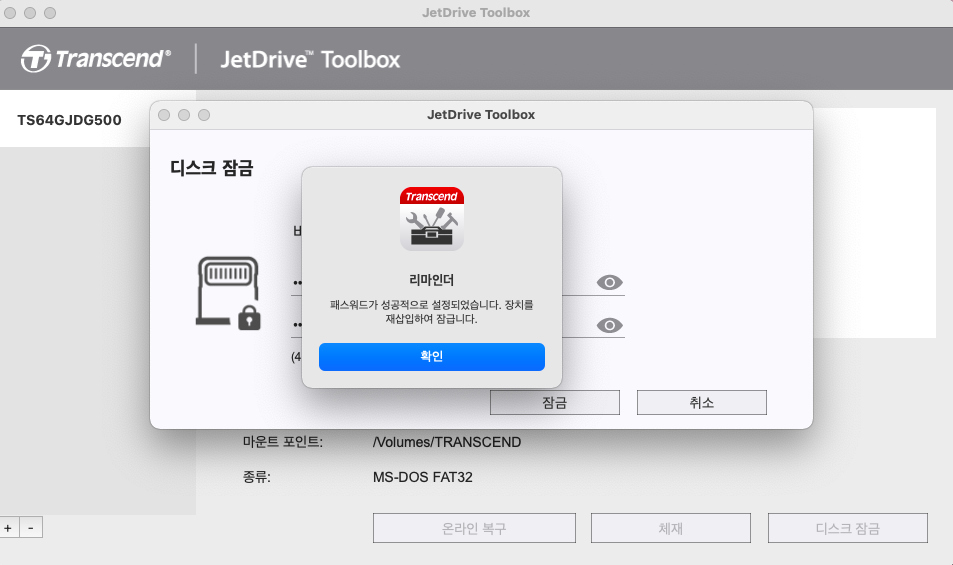The width and height of the screenshot is (953, 565).
Task: Click the 종류 label
Action: click(x=256, y=477)
